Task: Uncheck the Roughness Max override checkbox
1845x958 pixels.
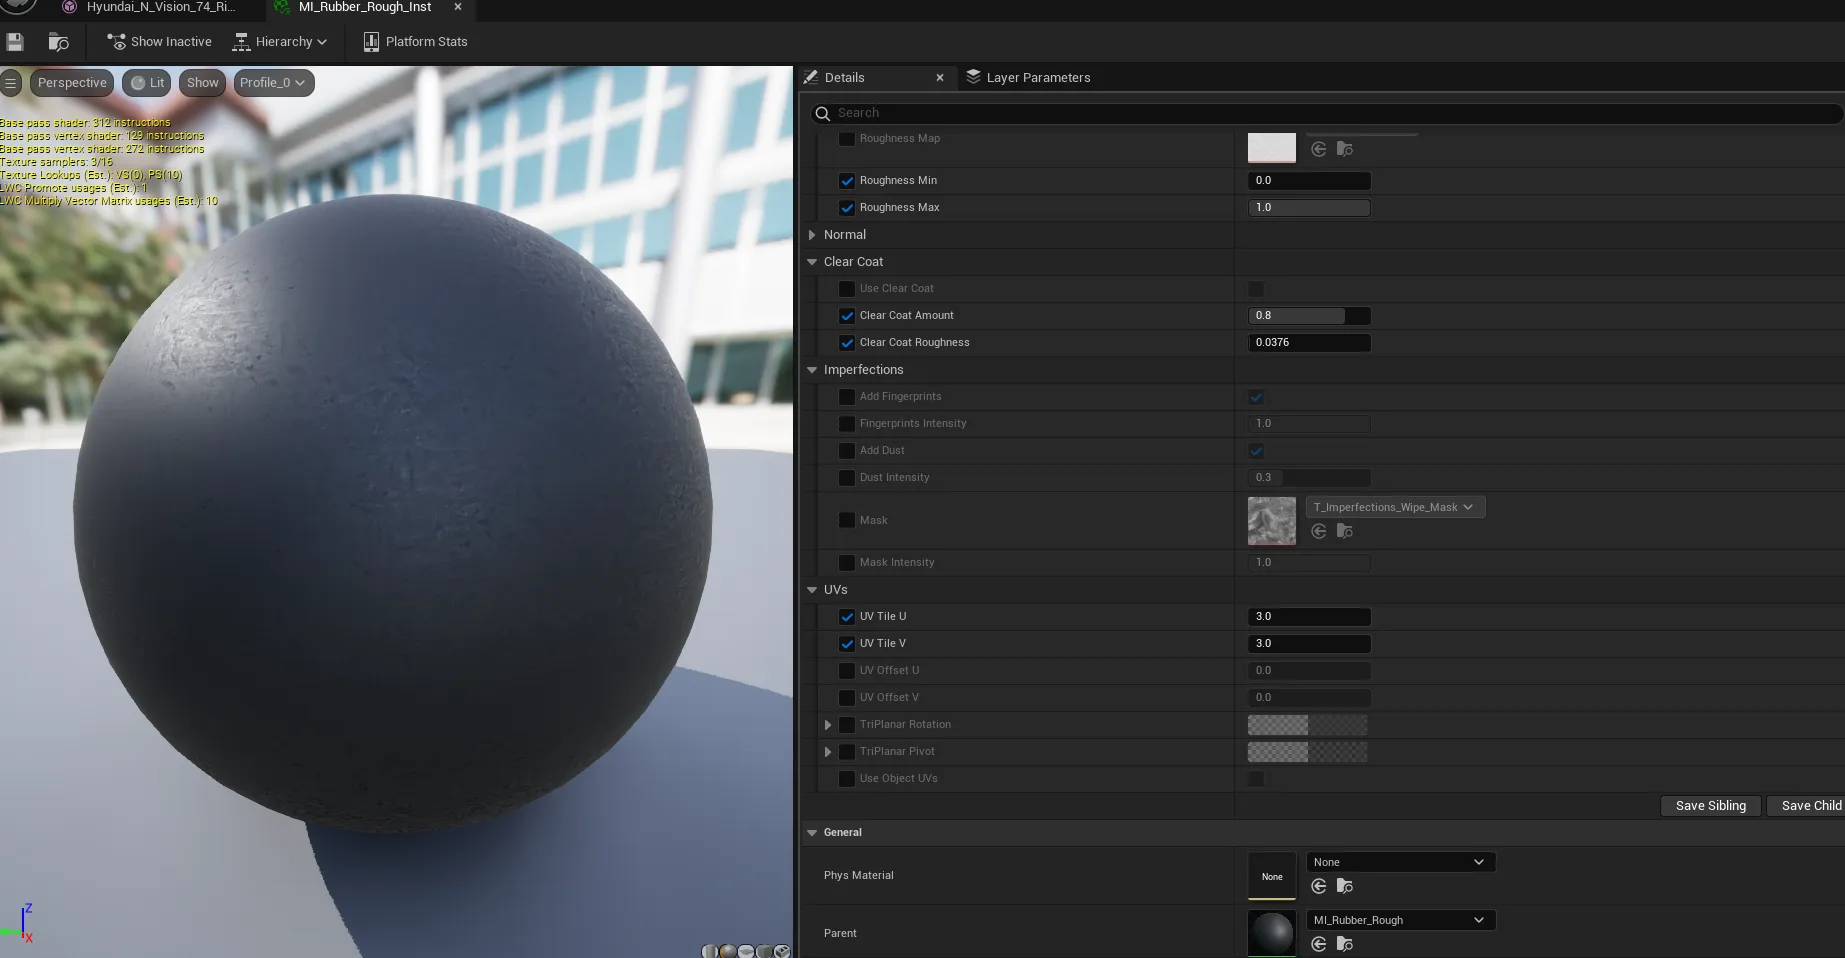Action: (847, 208)
